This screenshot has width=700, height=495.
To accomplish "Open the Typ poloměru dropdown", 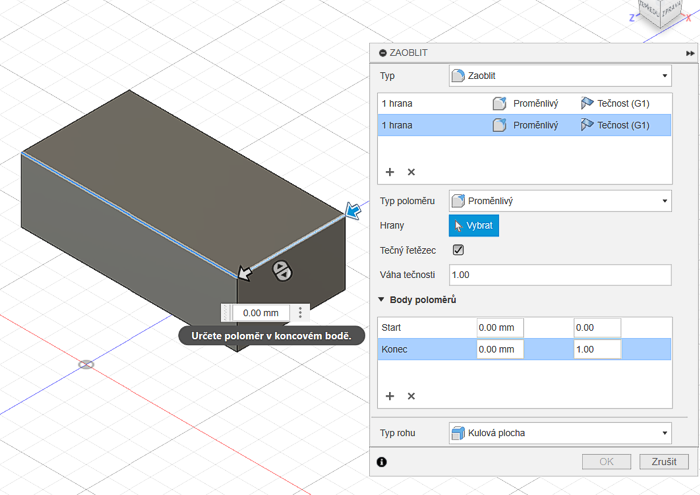I will click(x=560, y=200).
